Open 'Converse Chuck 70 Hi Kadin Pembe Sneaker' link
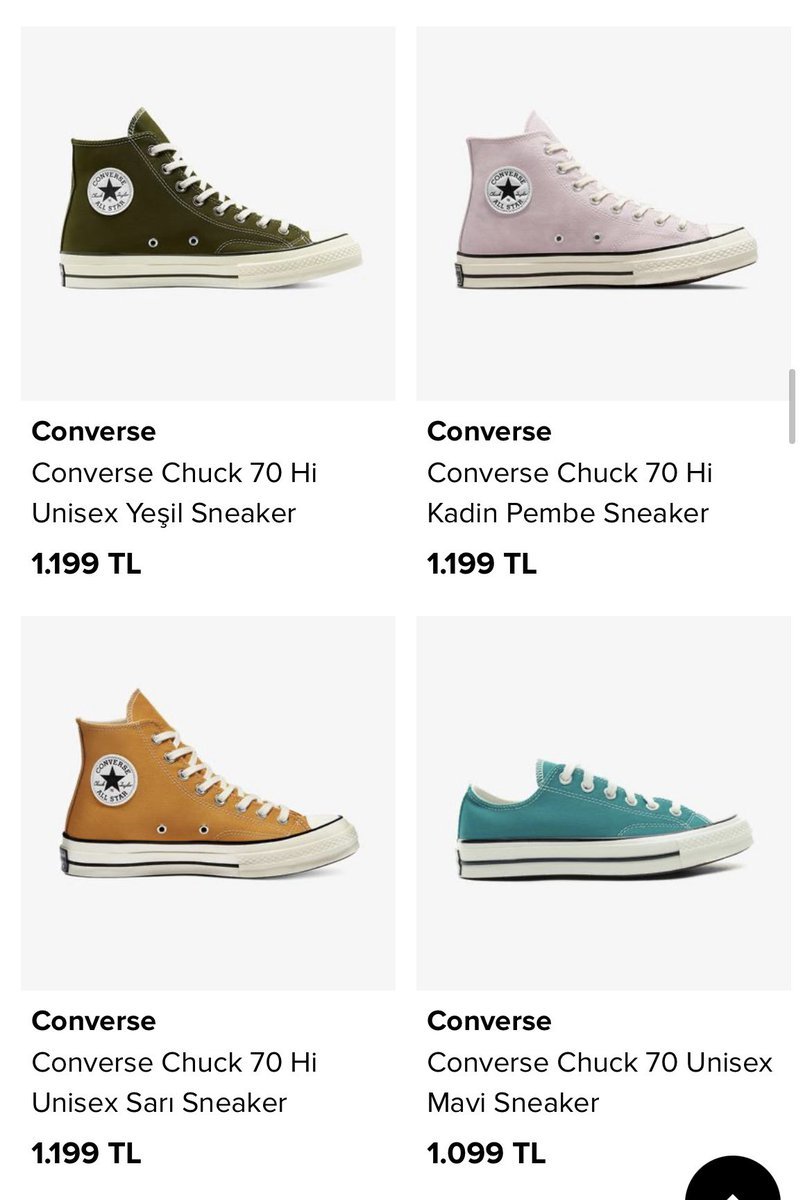 pyautogui.click(x=569, y=493)
